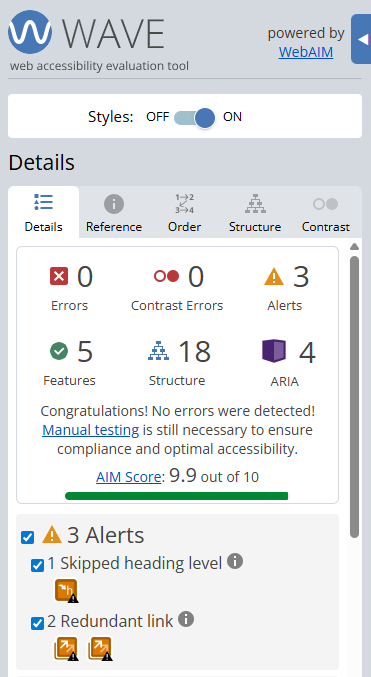Click the purple ARIA icon
The width and height of the screenshot is (371, 677).
click(x=274, y=351)
